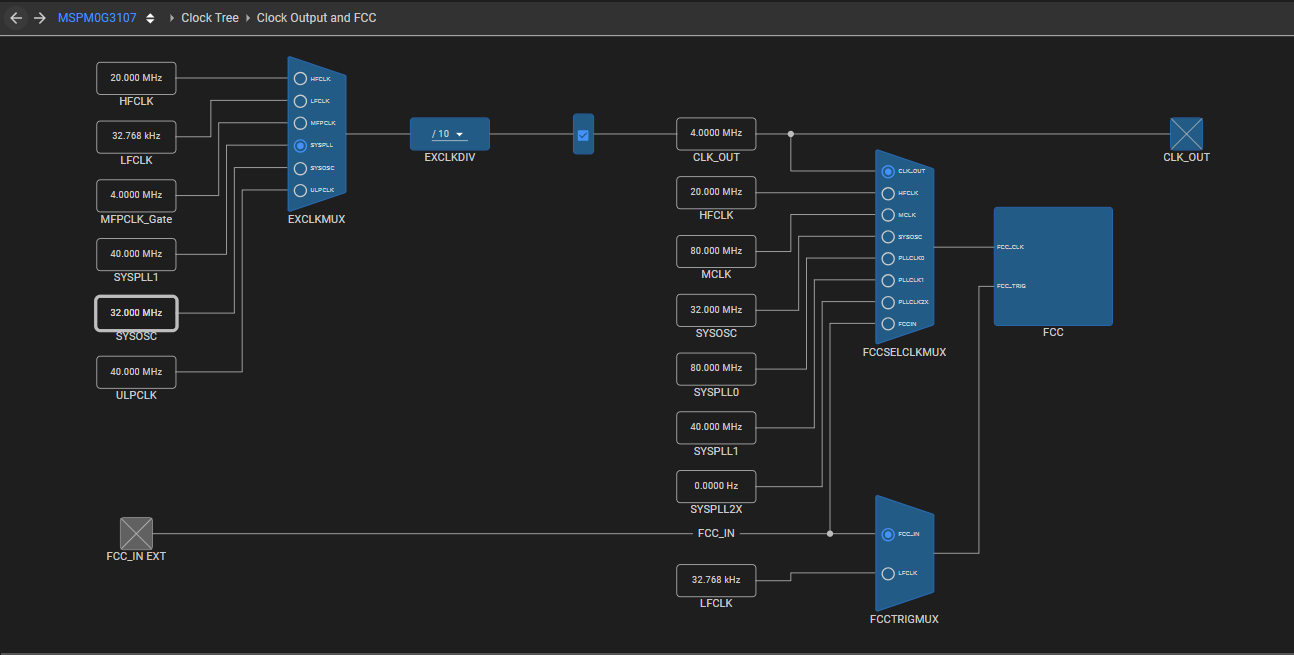This screenshot has height=655, width=1294.
Task: Click the EXCLKDIV label
Action: click(450, 158)
